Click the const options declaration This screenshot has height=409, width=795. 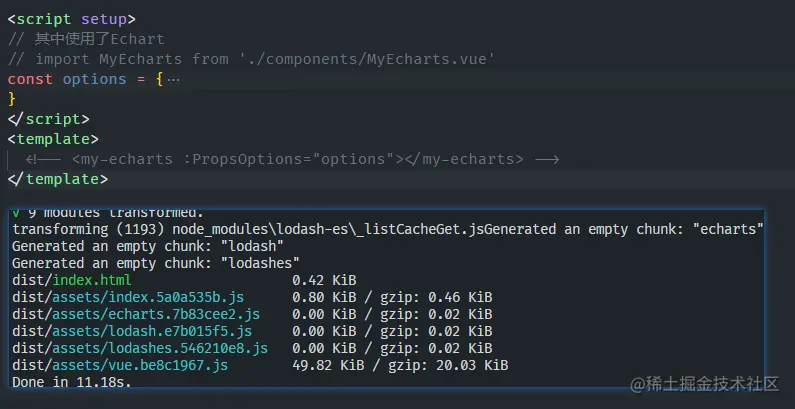pos(80,79)
